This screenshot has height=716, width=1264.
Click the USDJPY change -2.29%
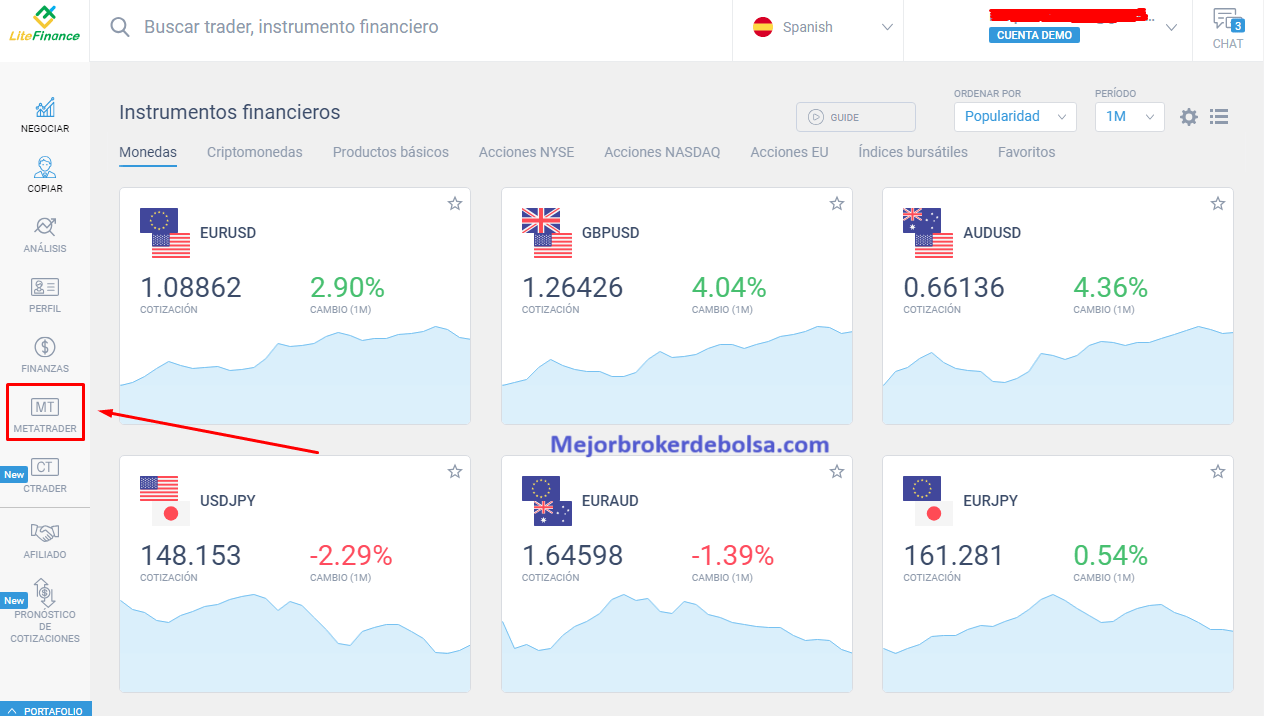tap(351, 556)
